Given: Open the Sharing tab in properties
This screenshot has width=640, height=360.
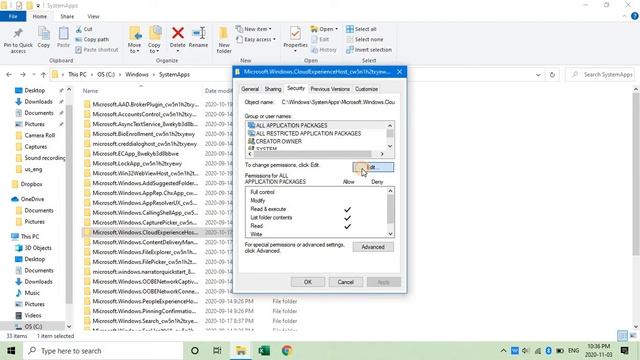Looking at the screenshot, I should click(x=273, y=89).
